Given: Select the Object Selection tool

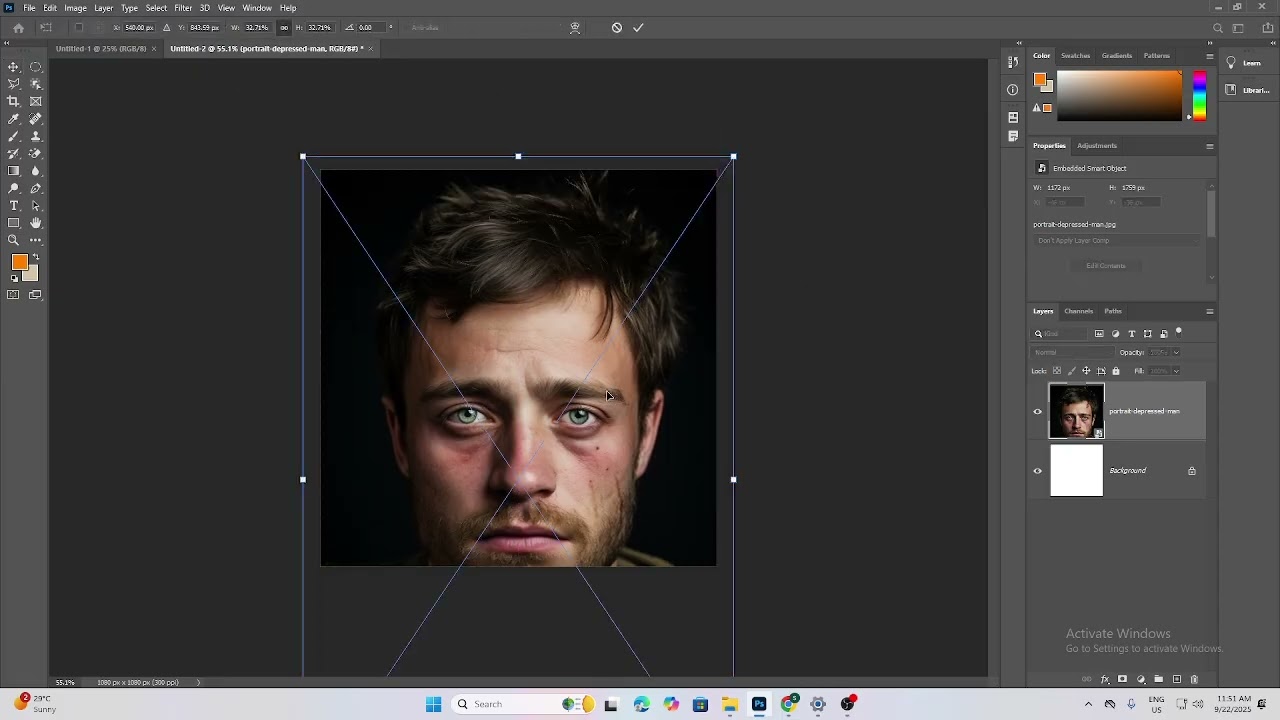Looking at the screenshot, I should click(x=36, y=84).
